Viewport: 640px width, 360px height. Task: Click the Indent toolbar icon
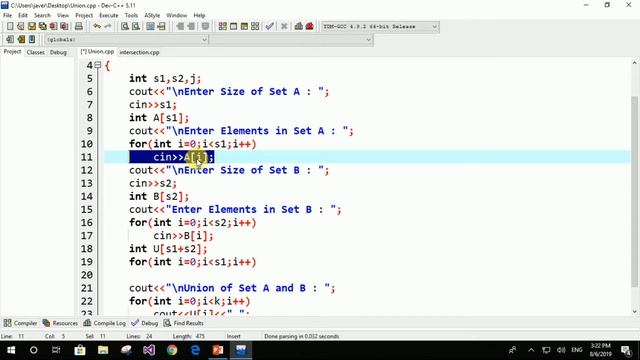[x=180, y=27]
